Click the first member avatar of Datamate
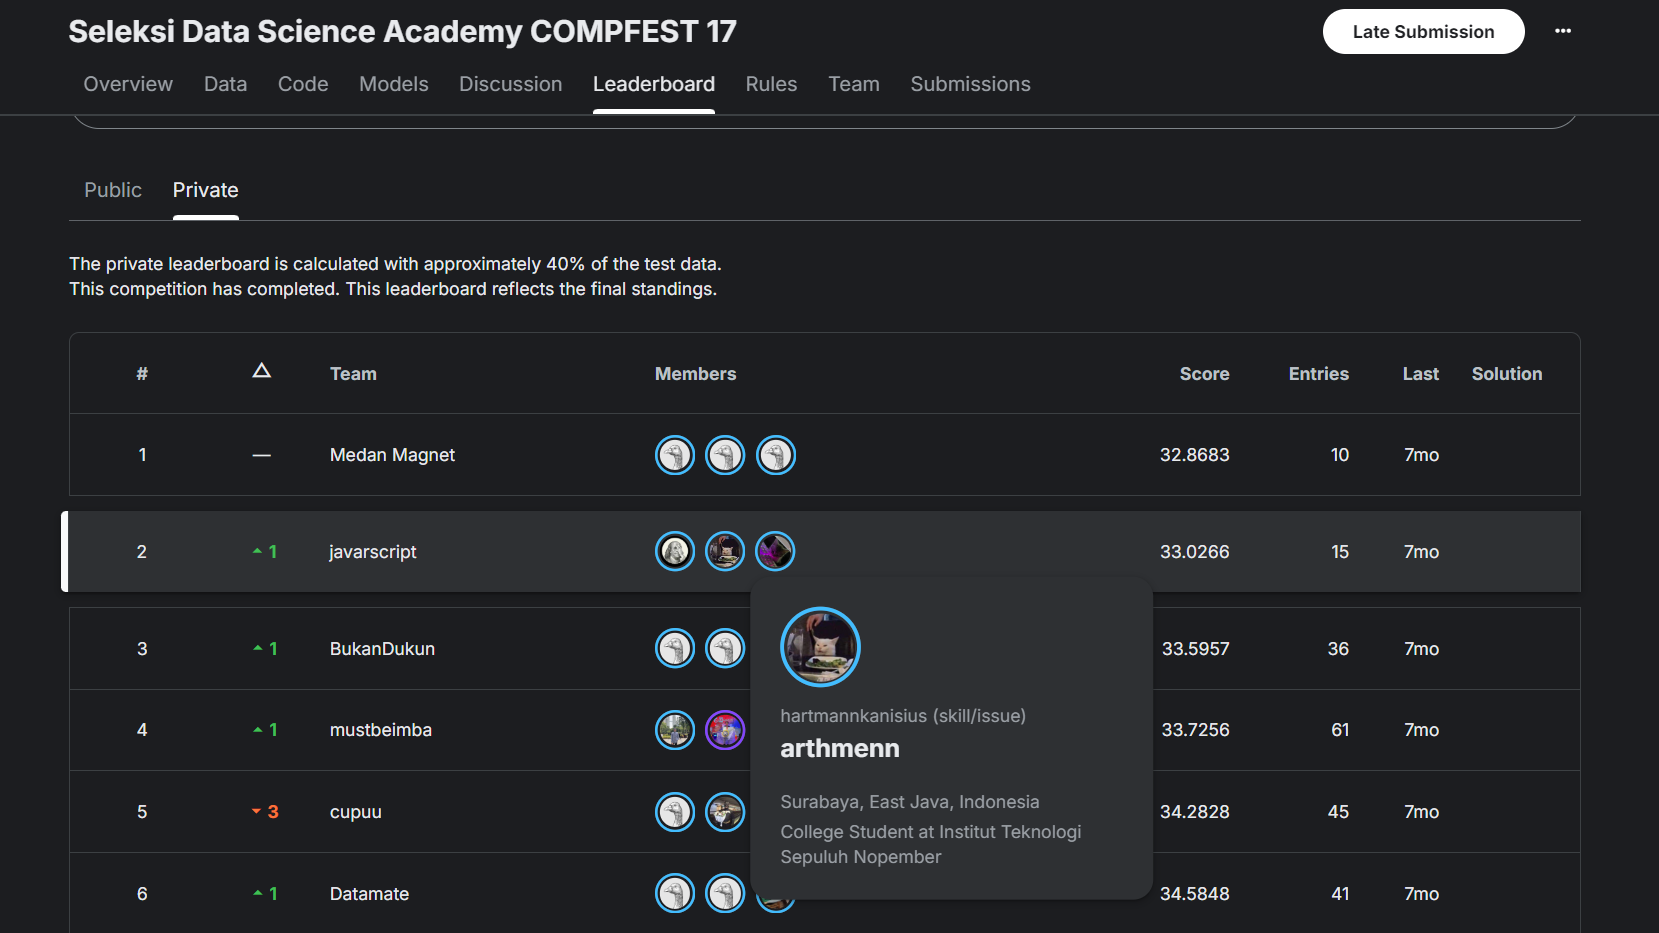Screen dimensions: 1659x933 point(675,893)
